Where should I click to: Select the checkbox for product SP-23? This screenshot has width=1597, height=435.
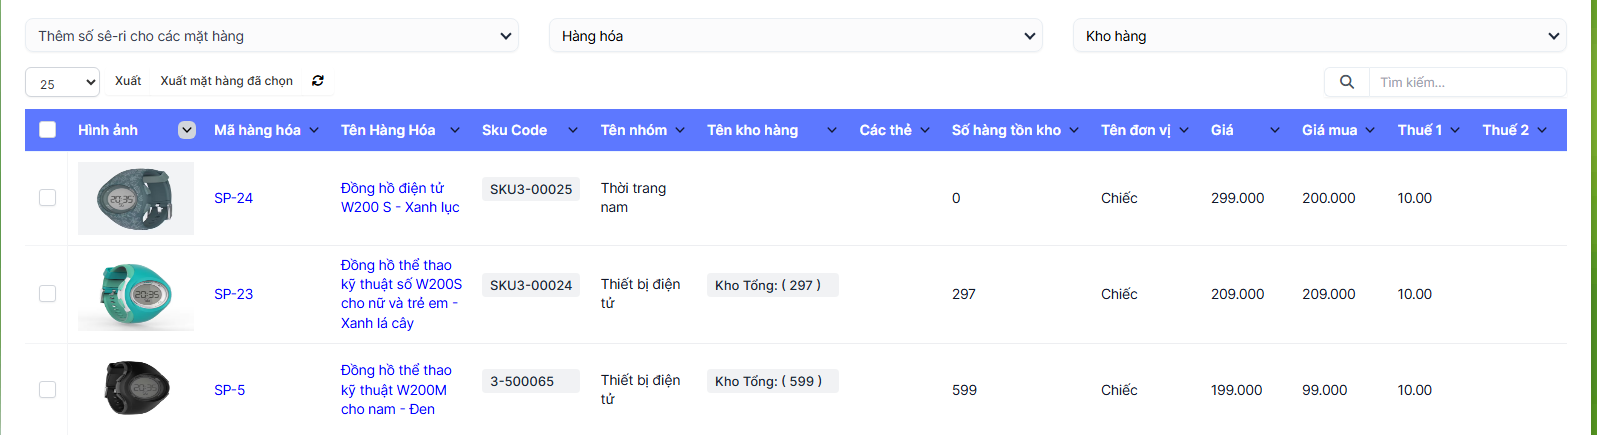(x=47, y=294)
